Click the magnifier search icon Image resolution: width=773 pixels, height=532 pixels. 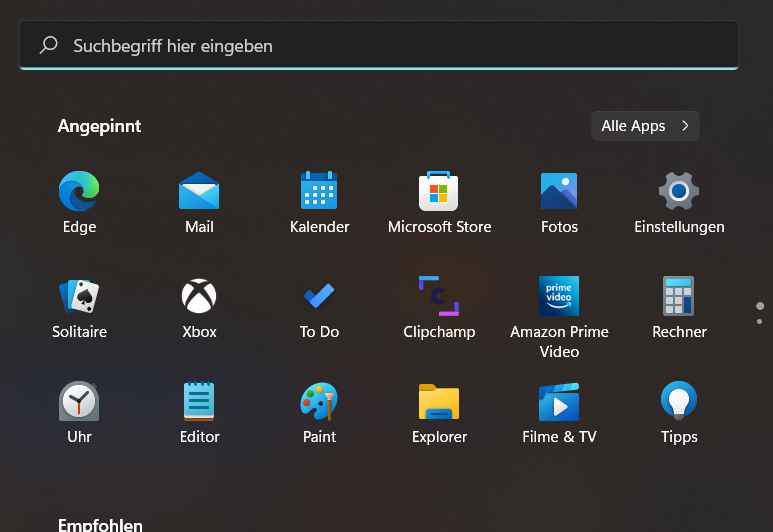pyautogui.click(x=49, y=45)
